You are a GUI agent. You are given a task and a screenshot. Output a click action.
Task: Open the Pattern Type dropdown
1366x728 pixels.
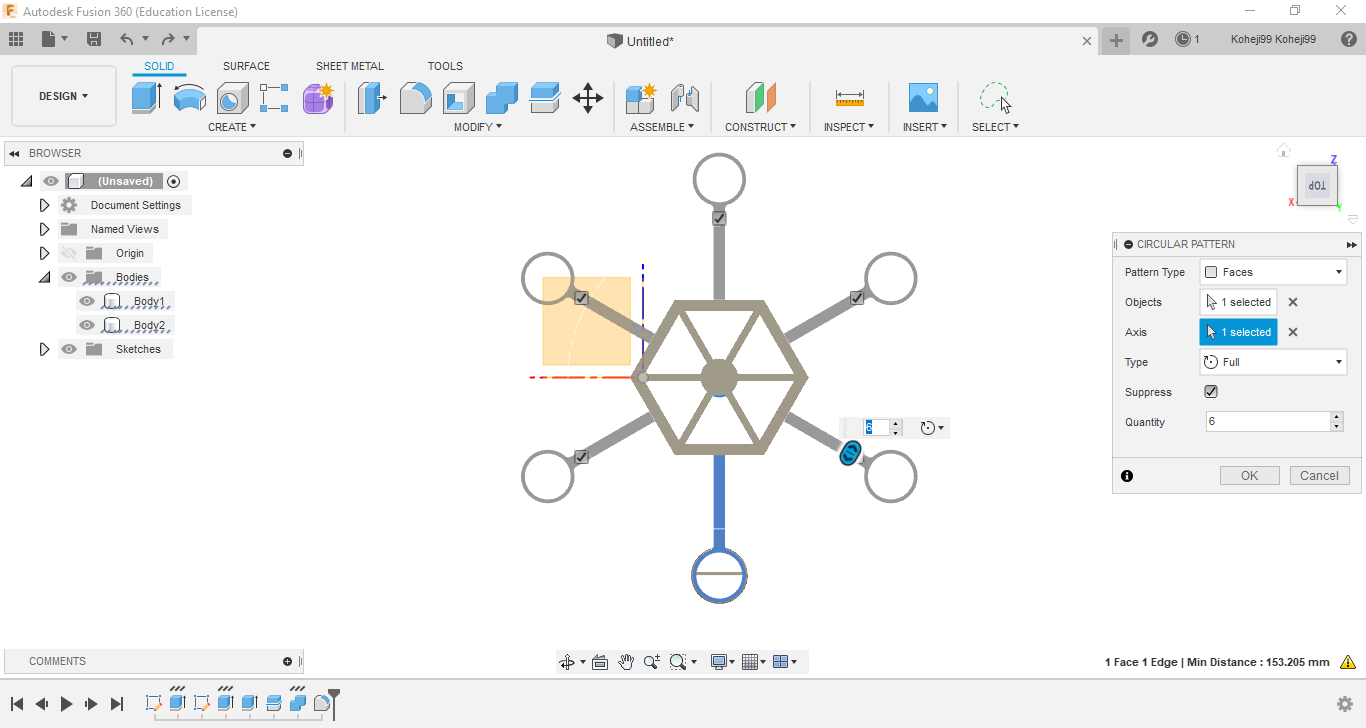1273,272
